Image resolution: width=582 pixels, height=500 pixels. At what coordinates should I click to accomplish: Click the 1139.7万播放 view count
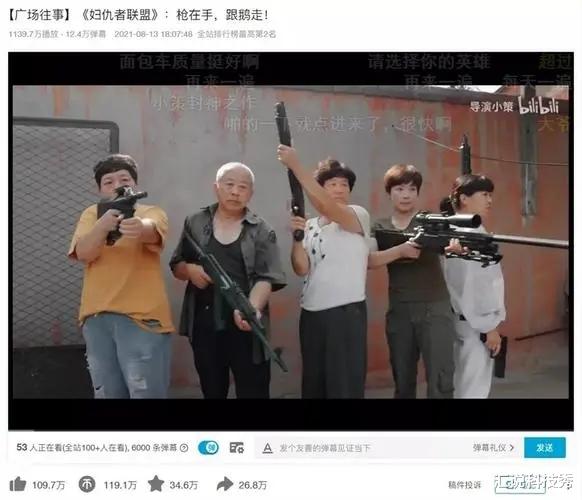[33, 34]
